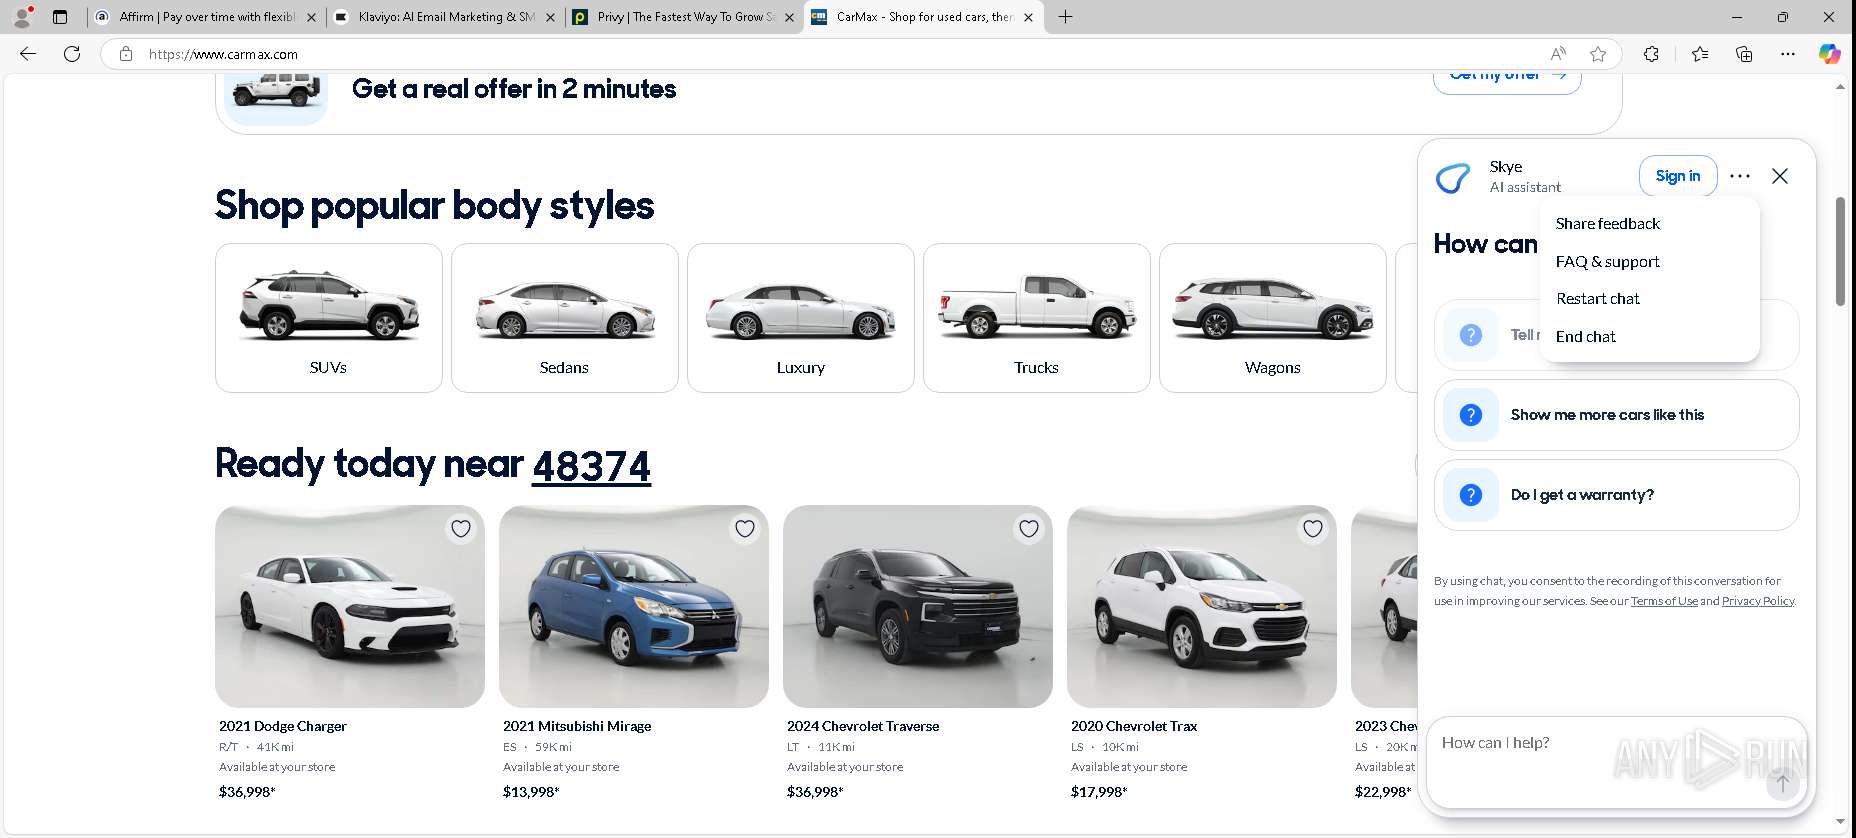Send chat message with arrow button

(x=1782, y=783)
